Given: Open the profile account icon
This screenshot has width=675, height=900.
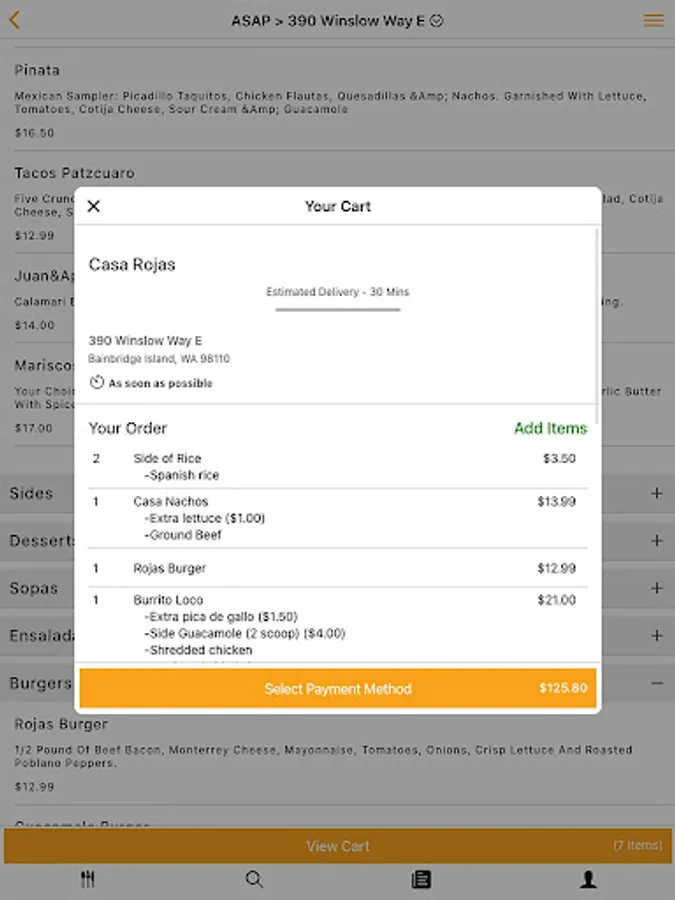Looking at the screenshot, I should tap(589, 880).
